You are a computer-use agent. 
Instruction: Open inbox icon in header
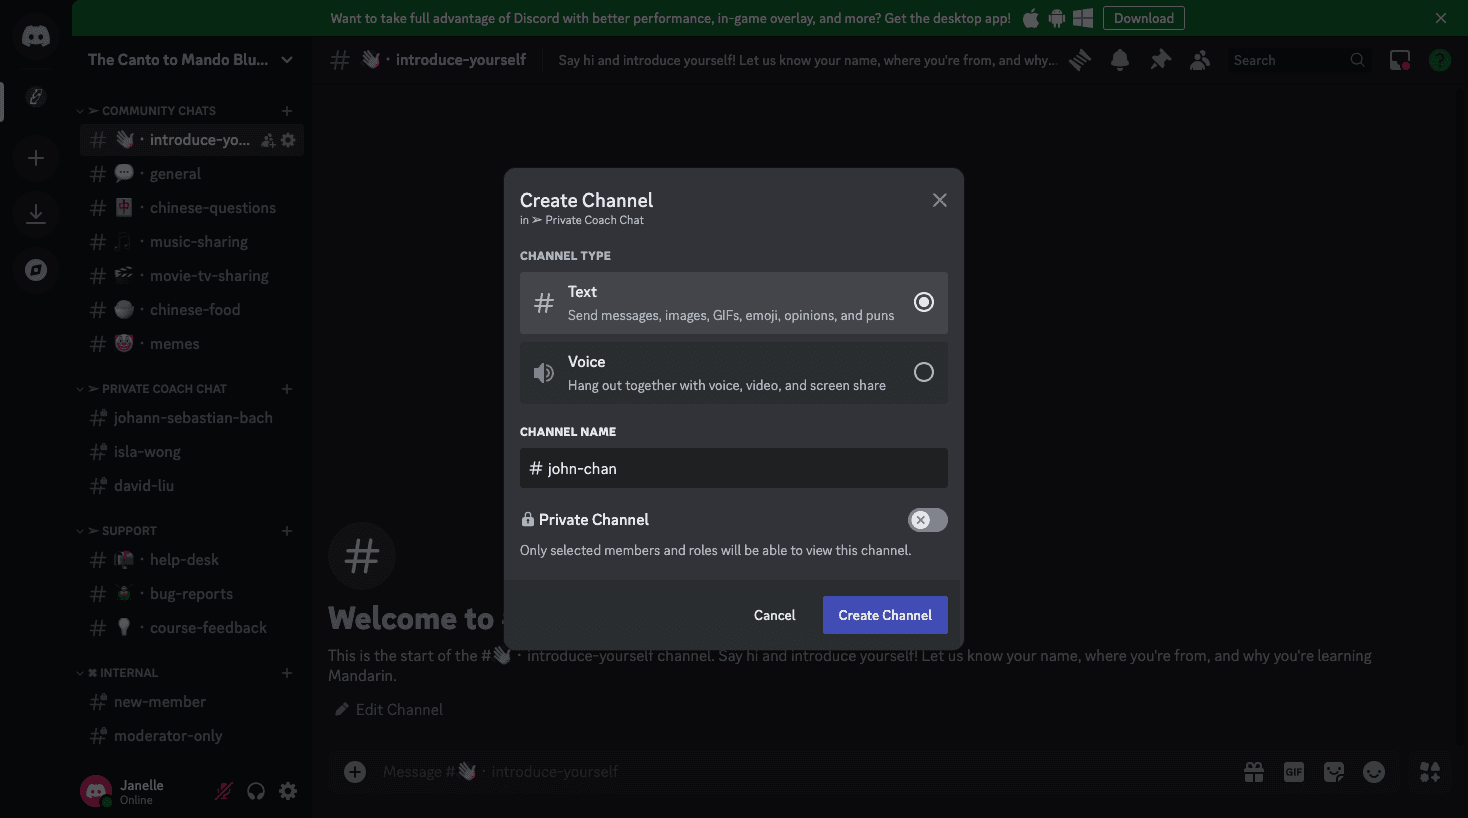tap(1400, 60)
